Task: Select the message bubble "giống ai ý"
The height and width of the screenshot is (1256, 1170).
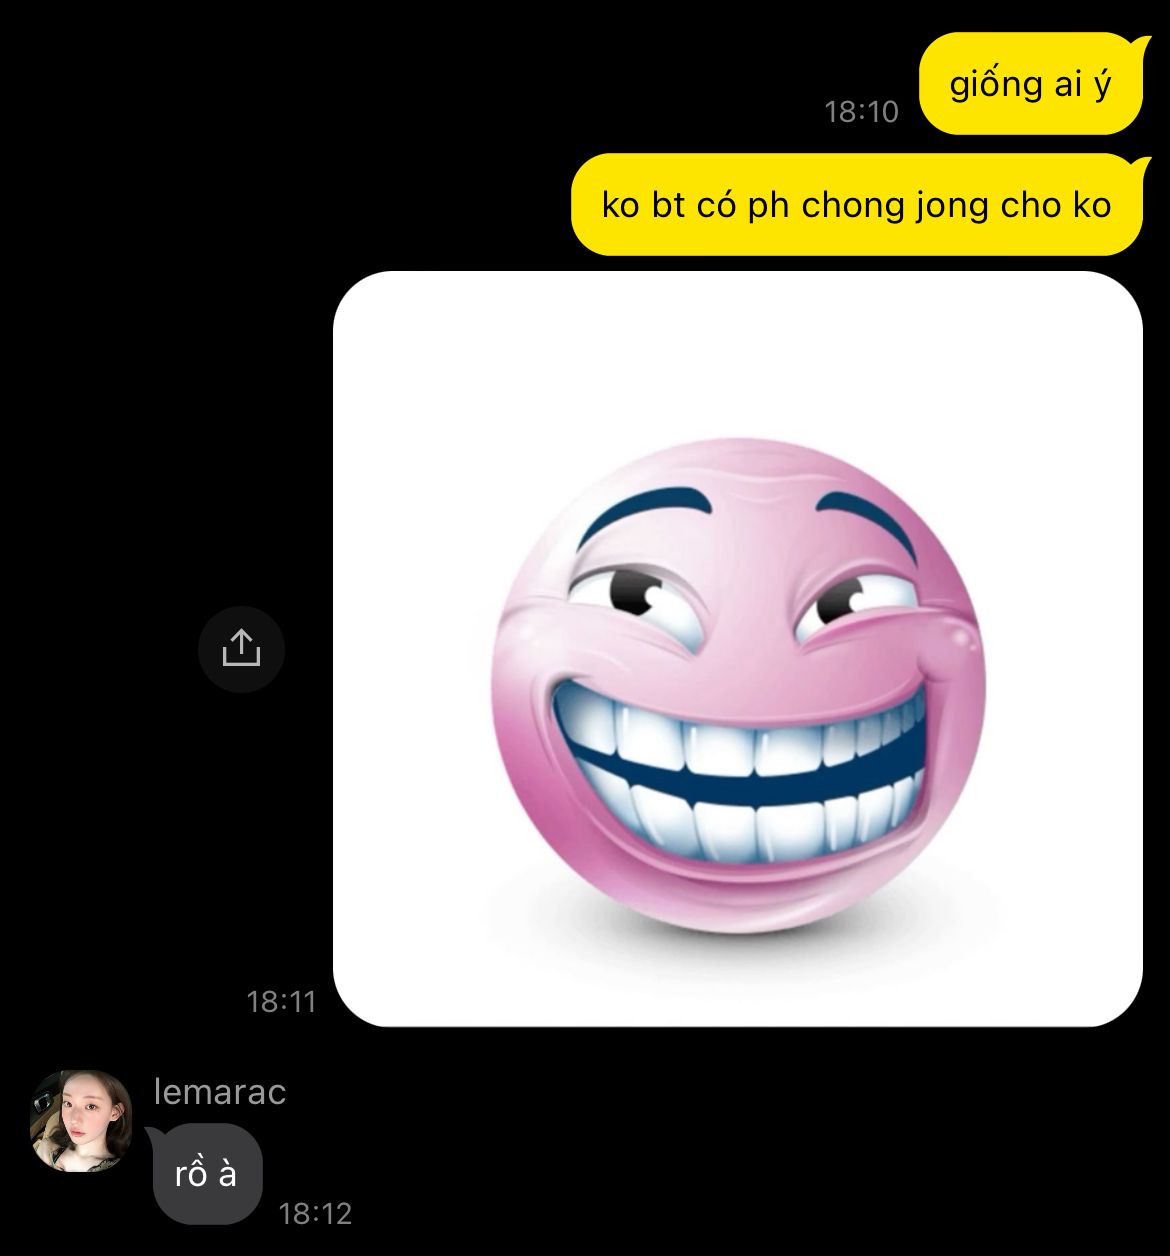Action: pyautogui.click(x=1031, y=84)
